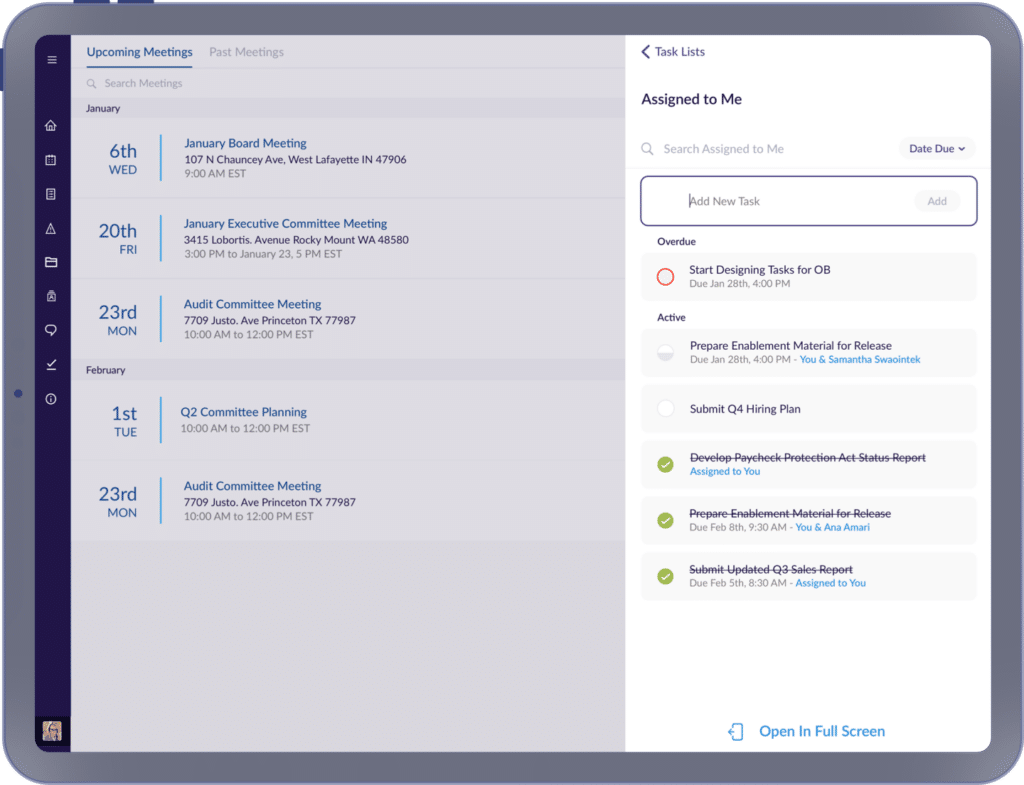Click the Documents page icon in the sidebar
This screenshot has width=1024, height=785.
pyautogui.click(x=52, y=194)
